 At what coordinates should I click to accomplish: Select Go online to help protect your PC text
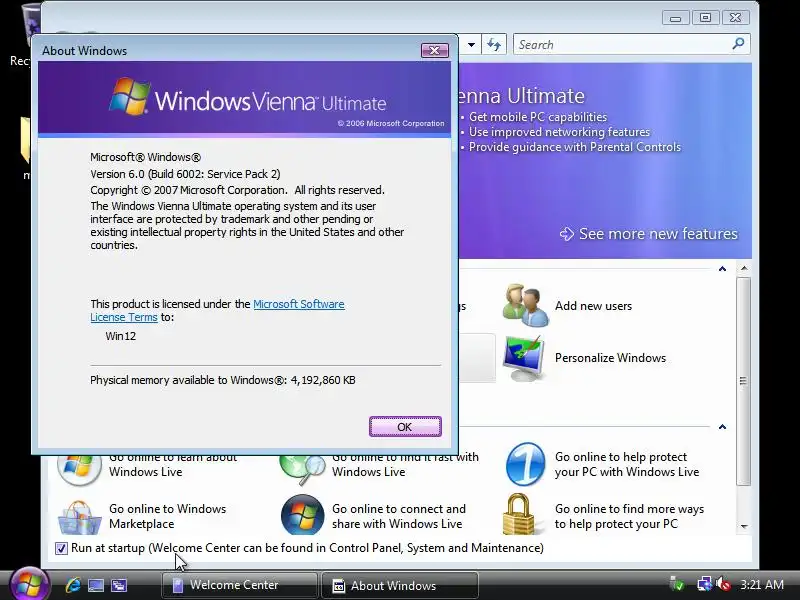627,464
